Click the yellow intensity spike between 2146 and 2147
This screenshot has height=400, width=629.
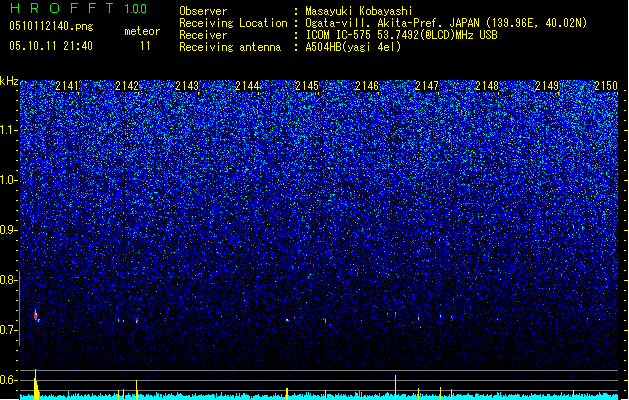(x=396, y=387)
